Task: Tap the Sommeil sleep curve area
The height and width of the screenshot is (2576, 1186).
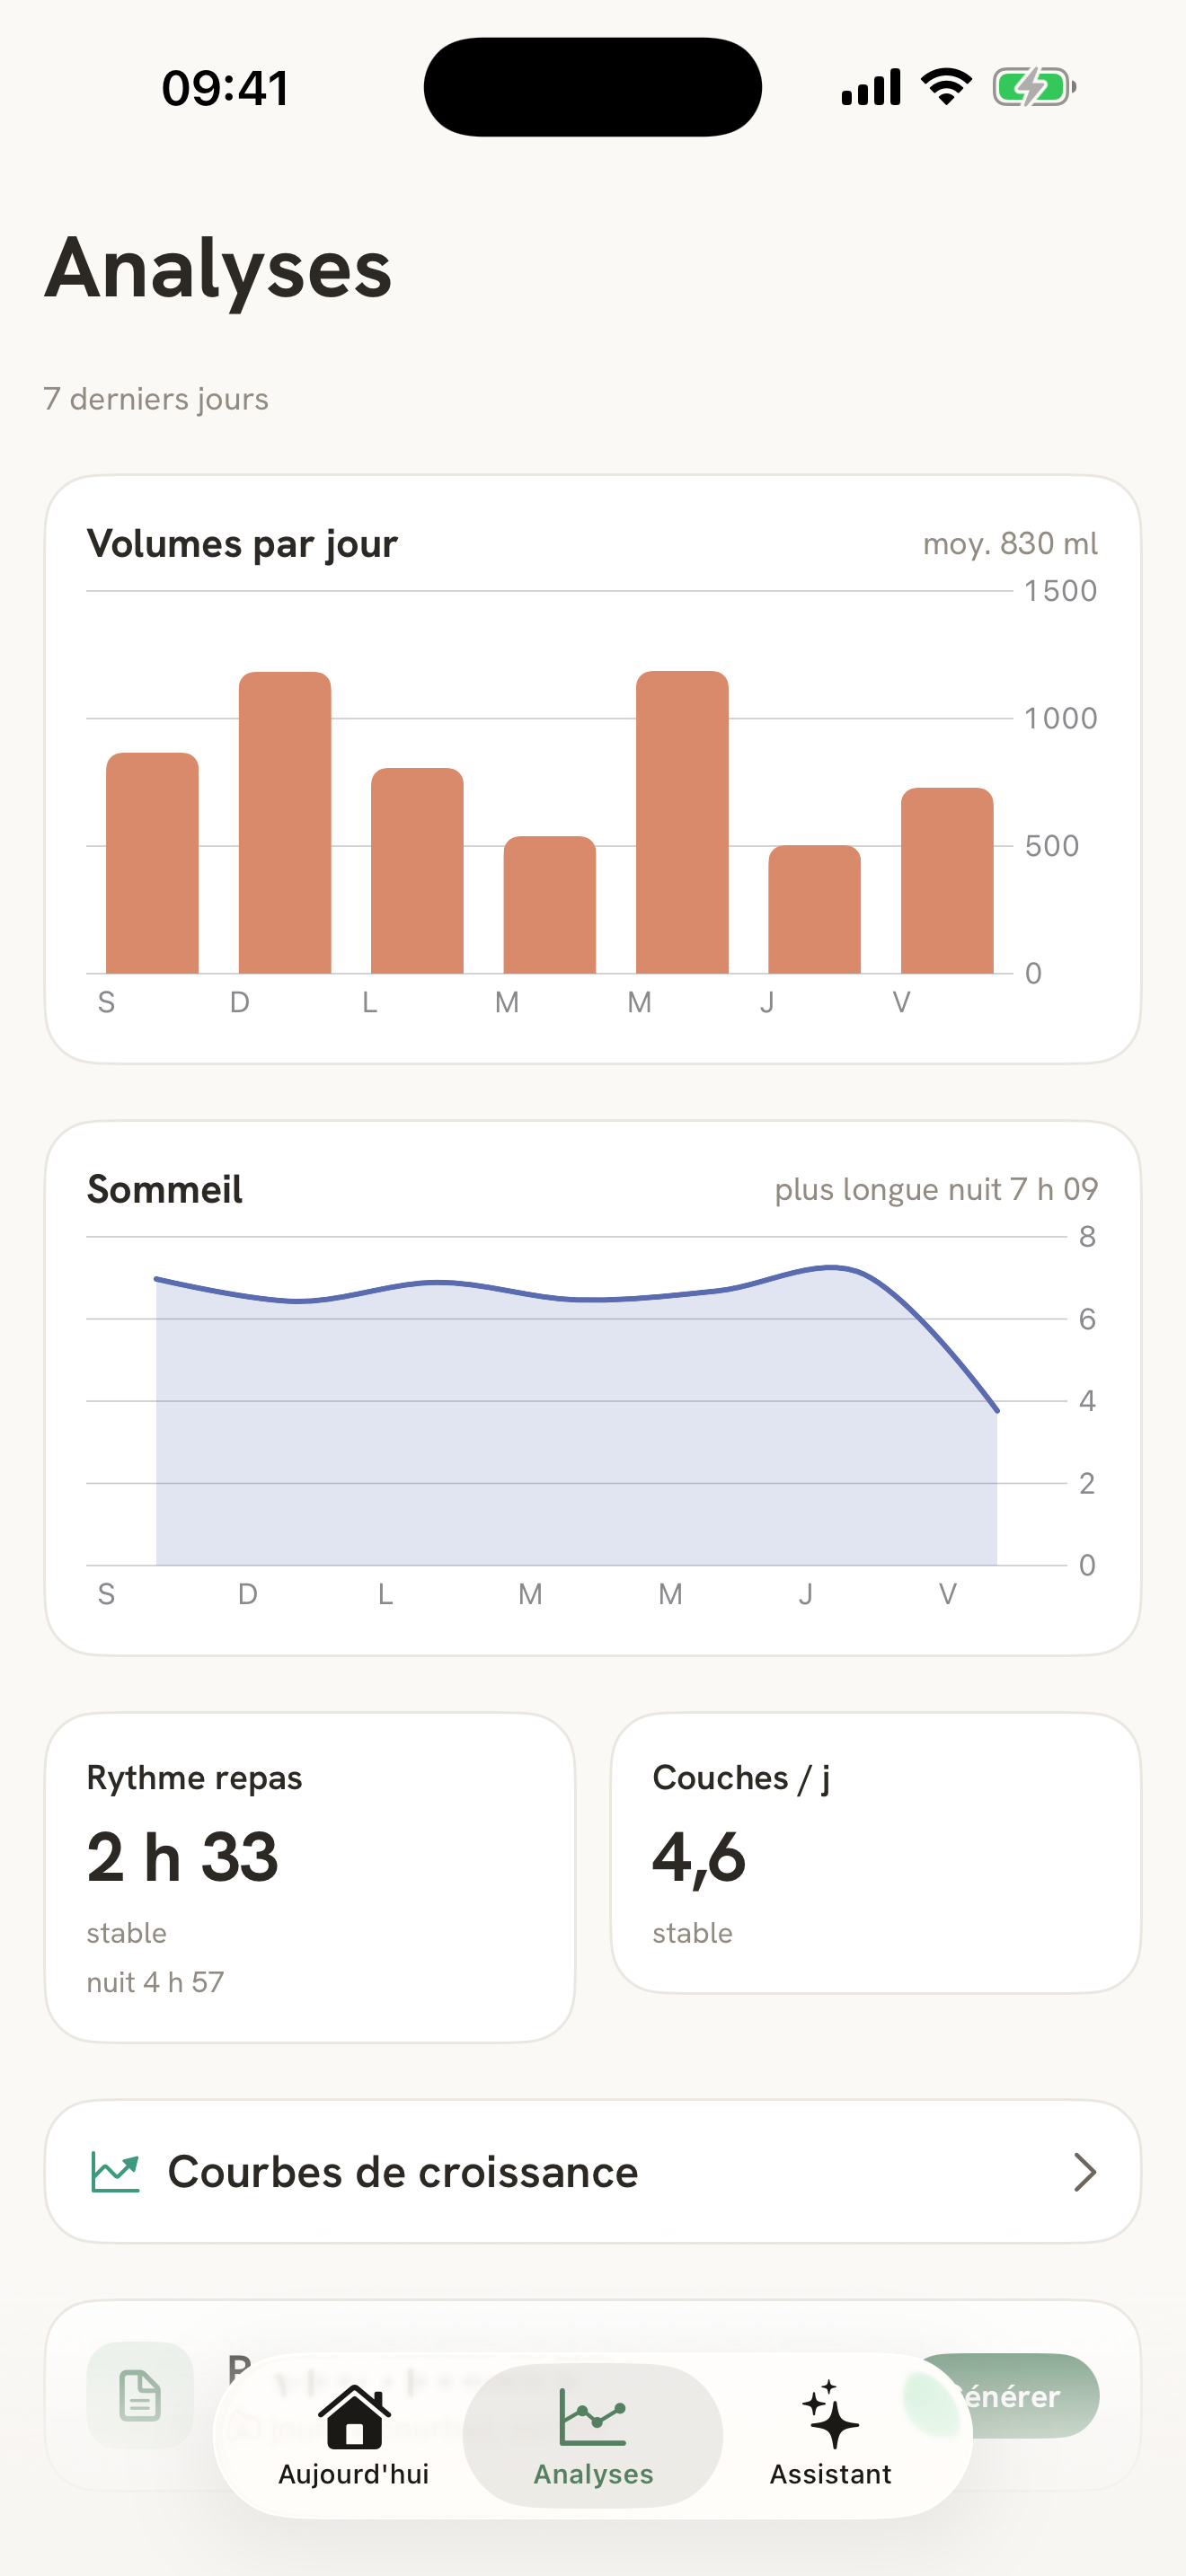Action: (577, 1430)
